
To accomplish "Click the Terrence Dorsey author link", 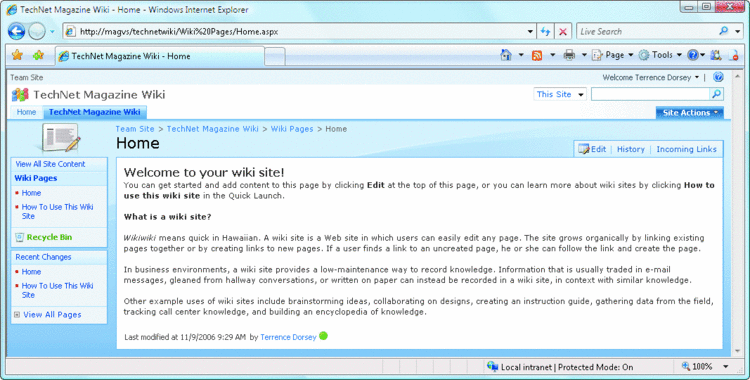I will 288,337.
